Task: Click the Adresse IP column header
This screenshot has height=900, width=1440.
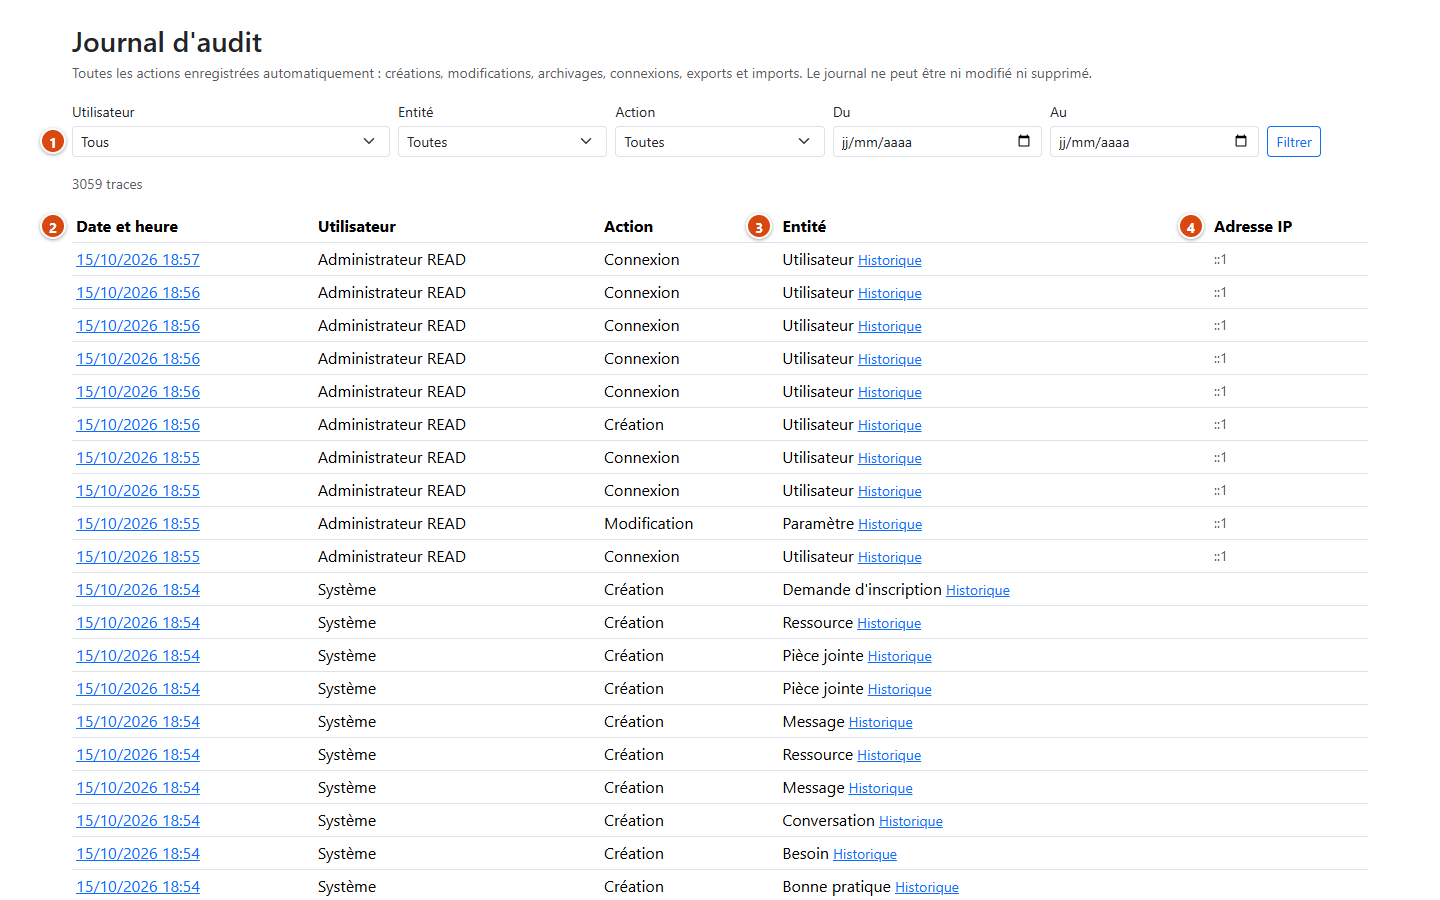Action: point(1253,227)
